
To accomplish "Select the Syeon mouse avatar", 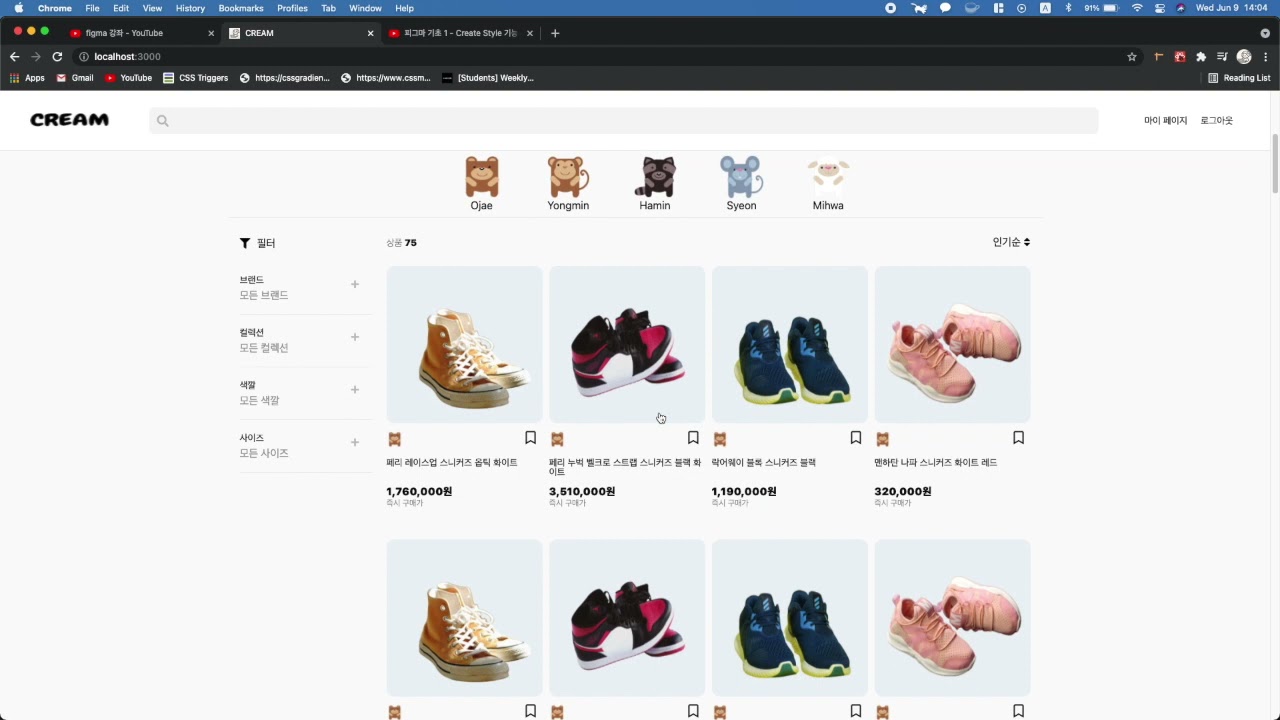I will [741, 178].
